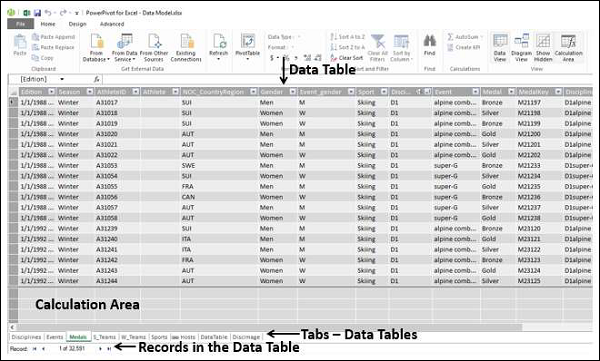Screen dimensions: 600x361
Task: Open the Edition column filter dropdown
Action: (x=51, y=91)
